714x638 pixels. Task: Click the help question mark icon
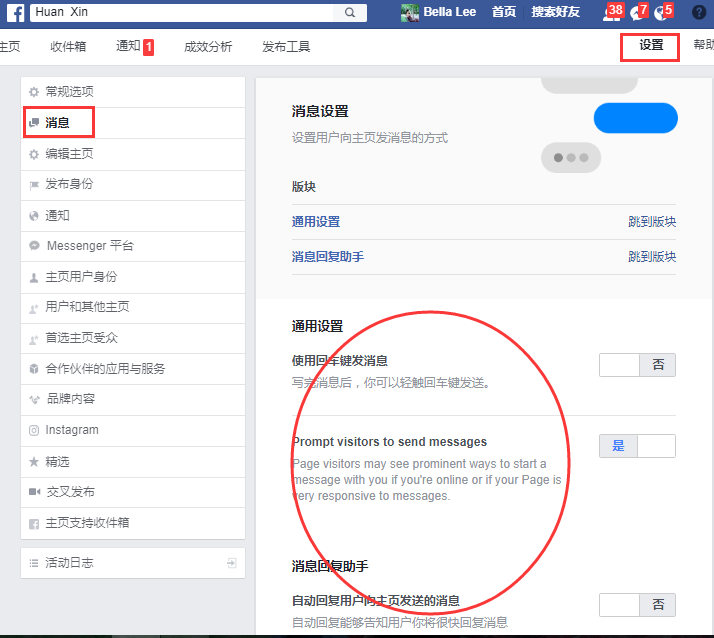(699, 12)
